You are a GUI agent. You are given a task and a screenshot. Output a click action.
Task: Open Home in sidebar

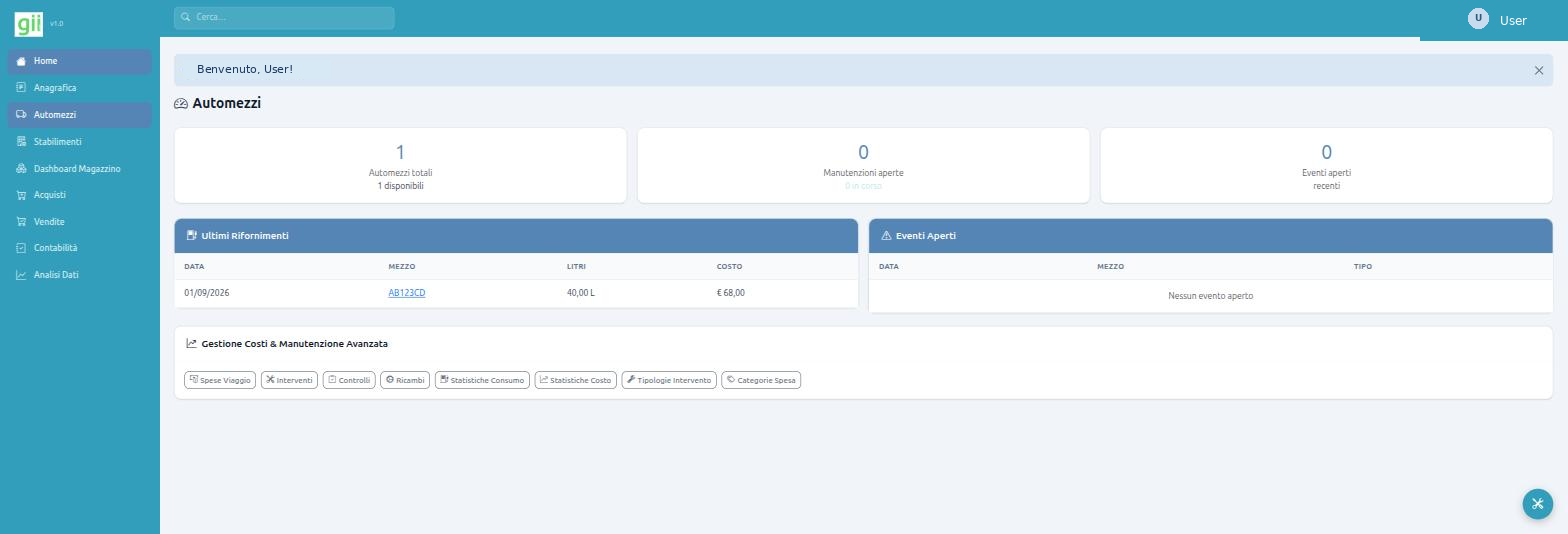pyautogui.click(x=80, y=61)
